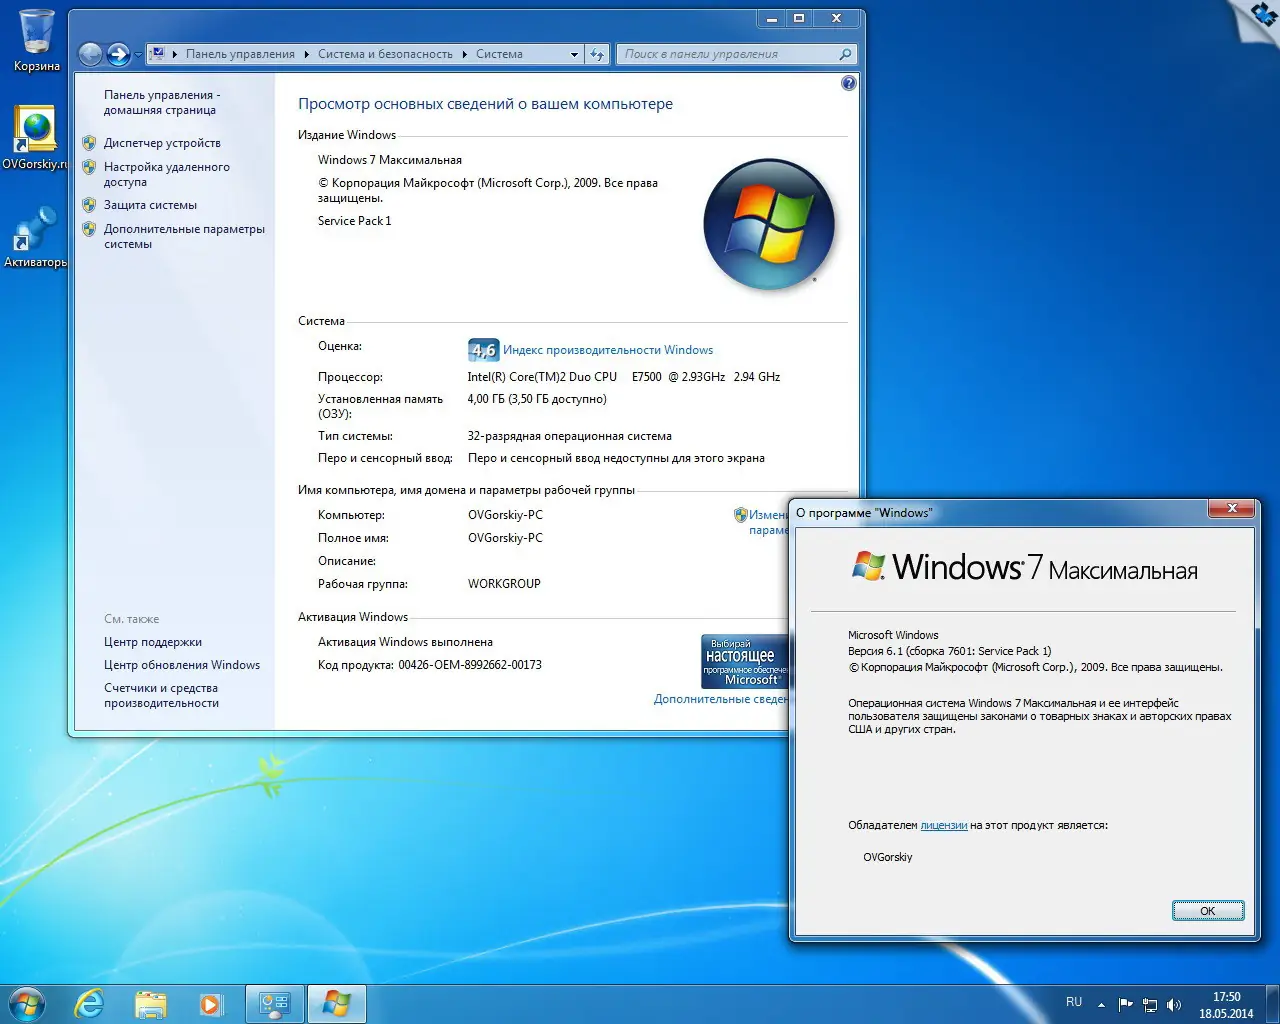Viewport: 1280px width, 1024px height.
Task: Switch to the Control Panel taskbar button
Action: 275,1004
